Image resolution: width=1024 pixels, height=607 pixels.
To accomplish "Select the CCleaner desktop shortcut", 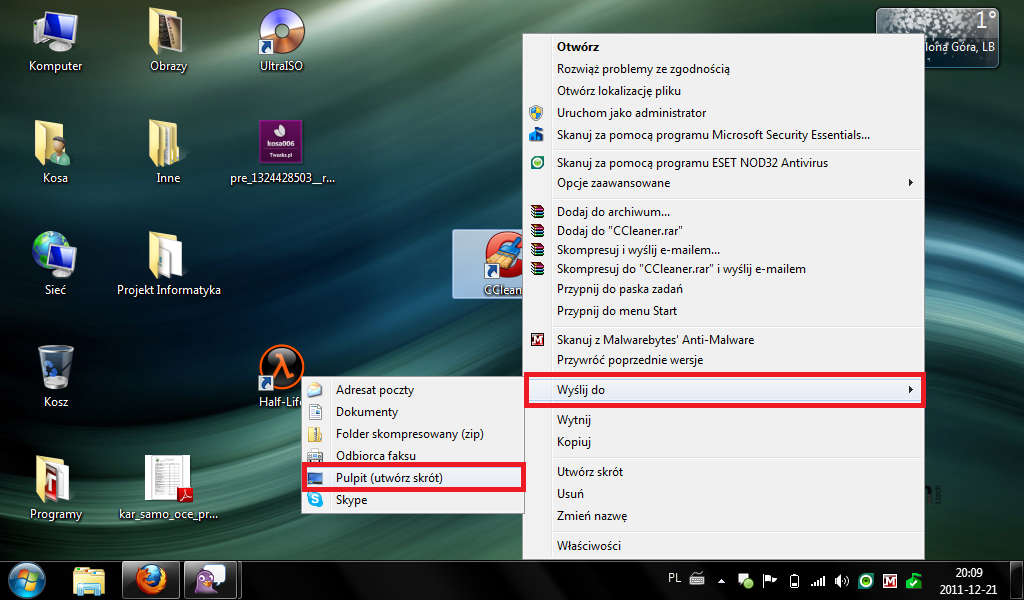I will [488, 264].
